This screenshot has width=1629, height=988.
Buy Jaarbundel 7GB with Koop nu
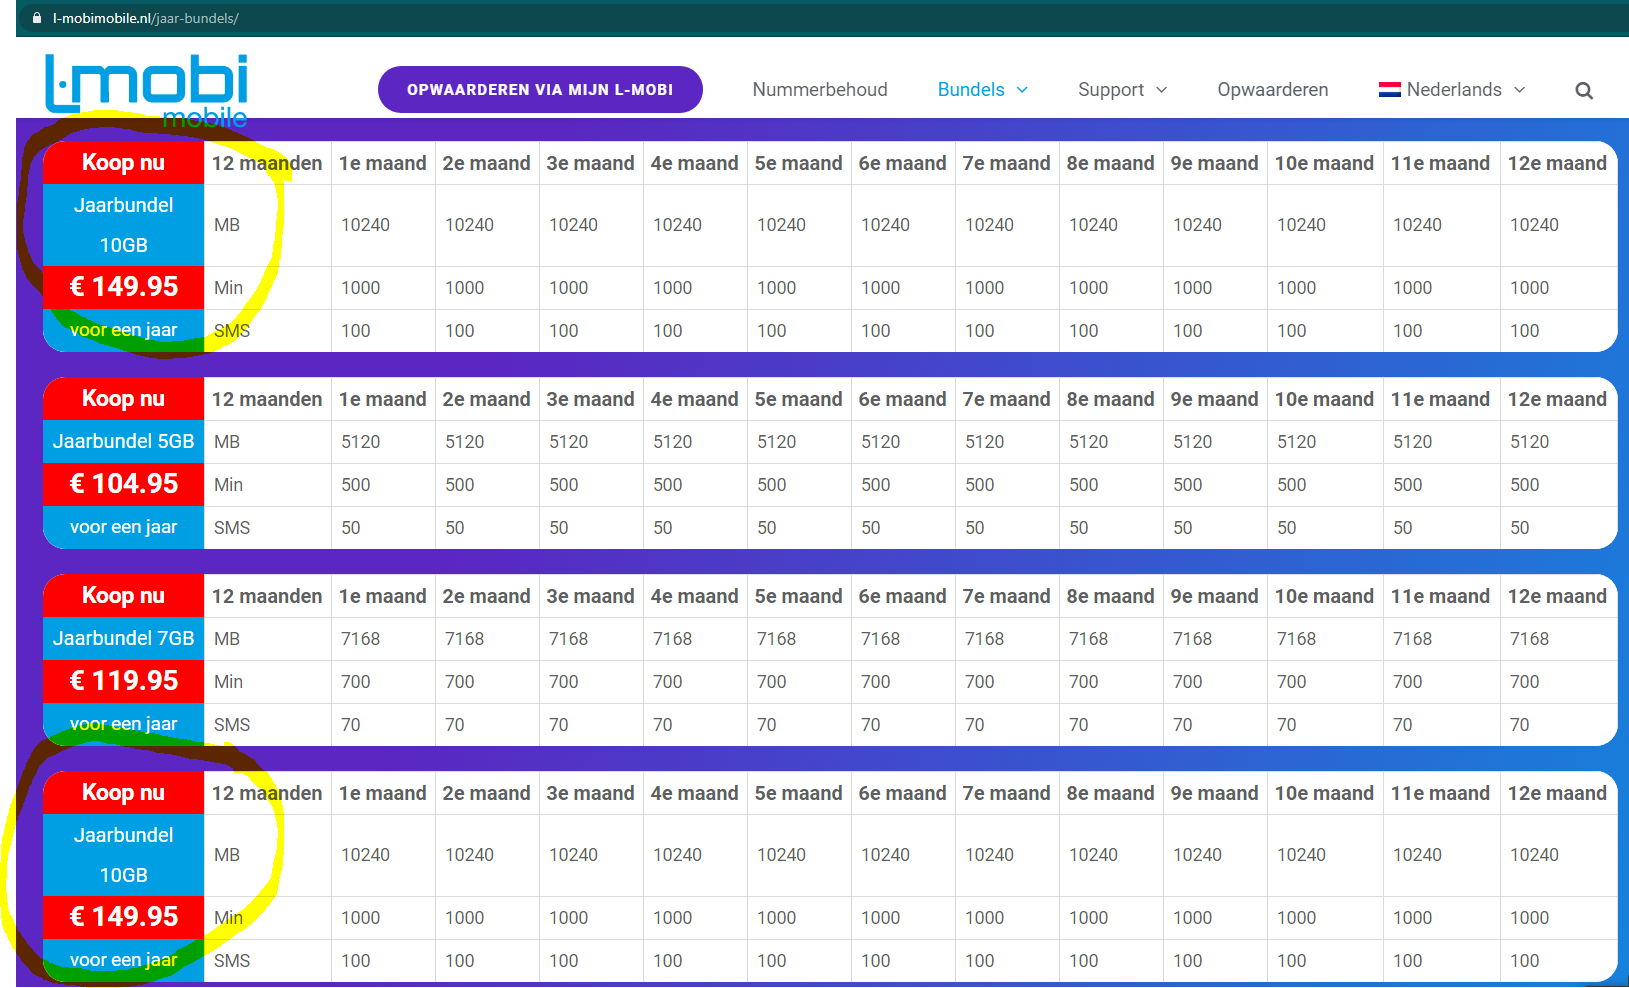(123, 596)
